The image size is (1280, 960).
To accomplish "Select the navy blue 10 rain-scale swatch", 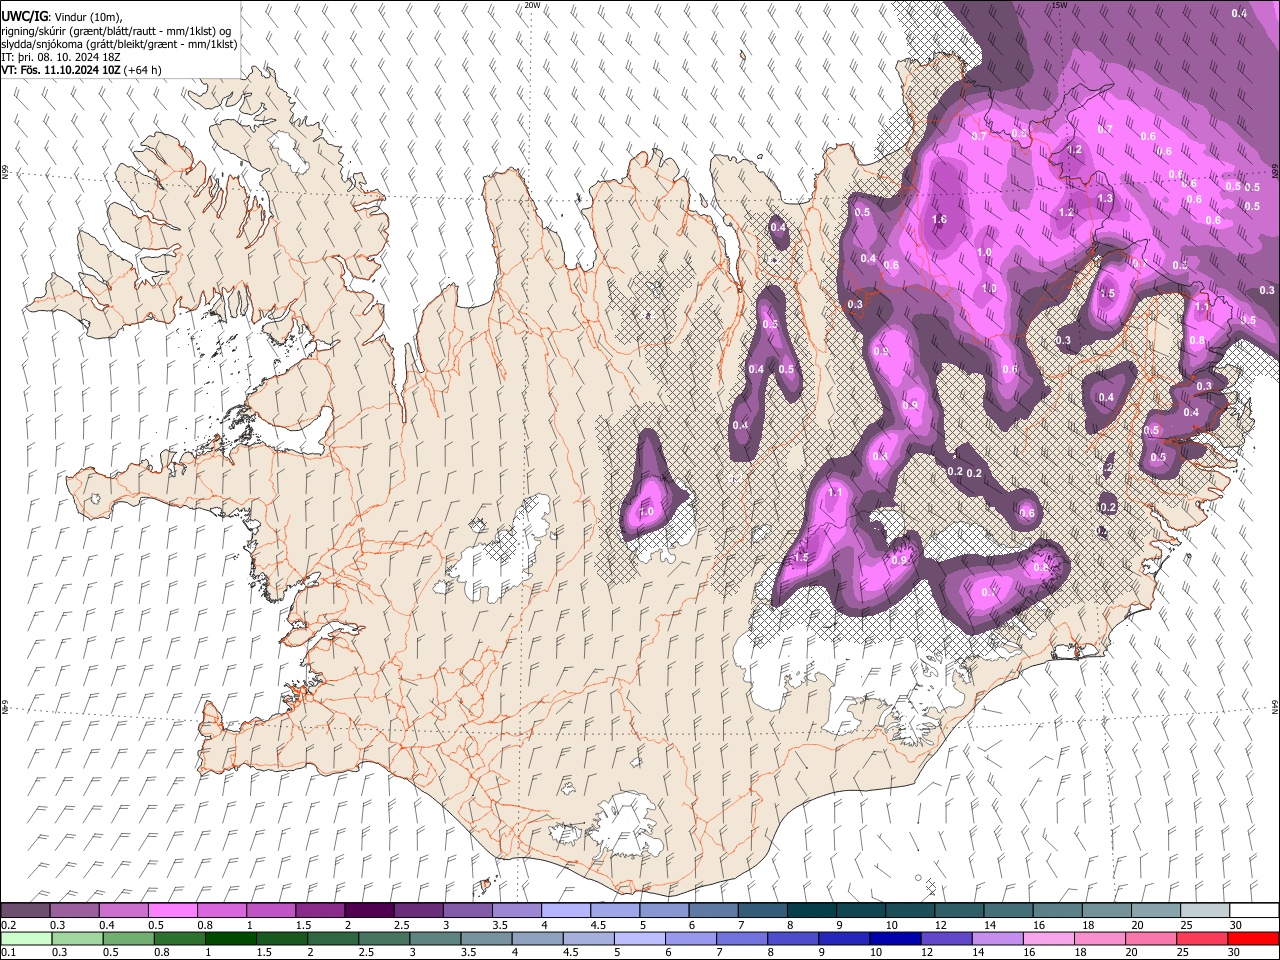I will (x=895, y=939).
